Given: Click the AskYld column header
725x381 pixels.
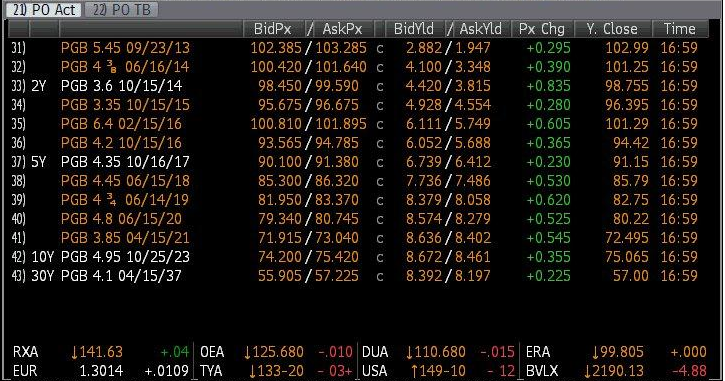Looking at the screenshot, I should click(480, 29).
